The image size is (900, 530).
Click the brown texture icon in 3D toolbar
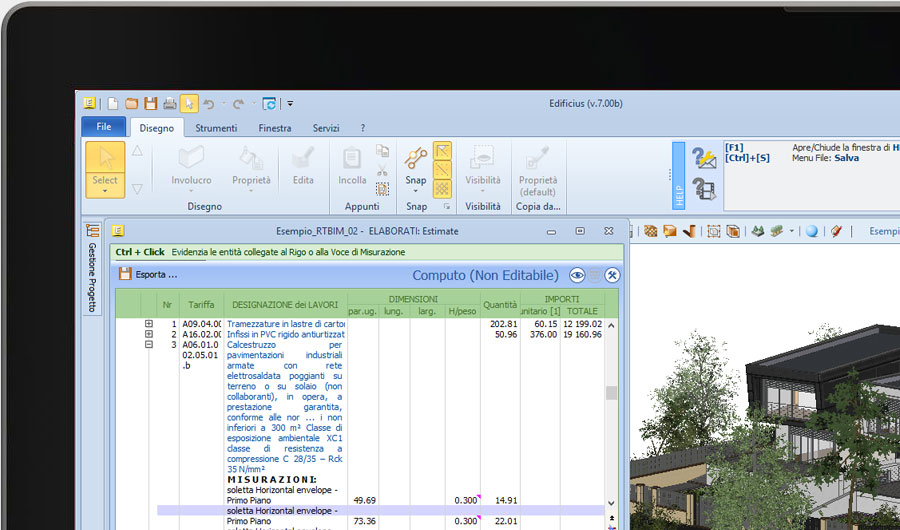click(650, 231)
